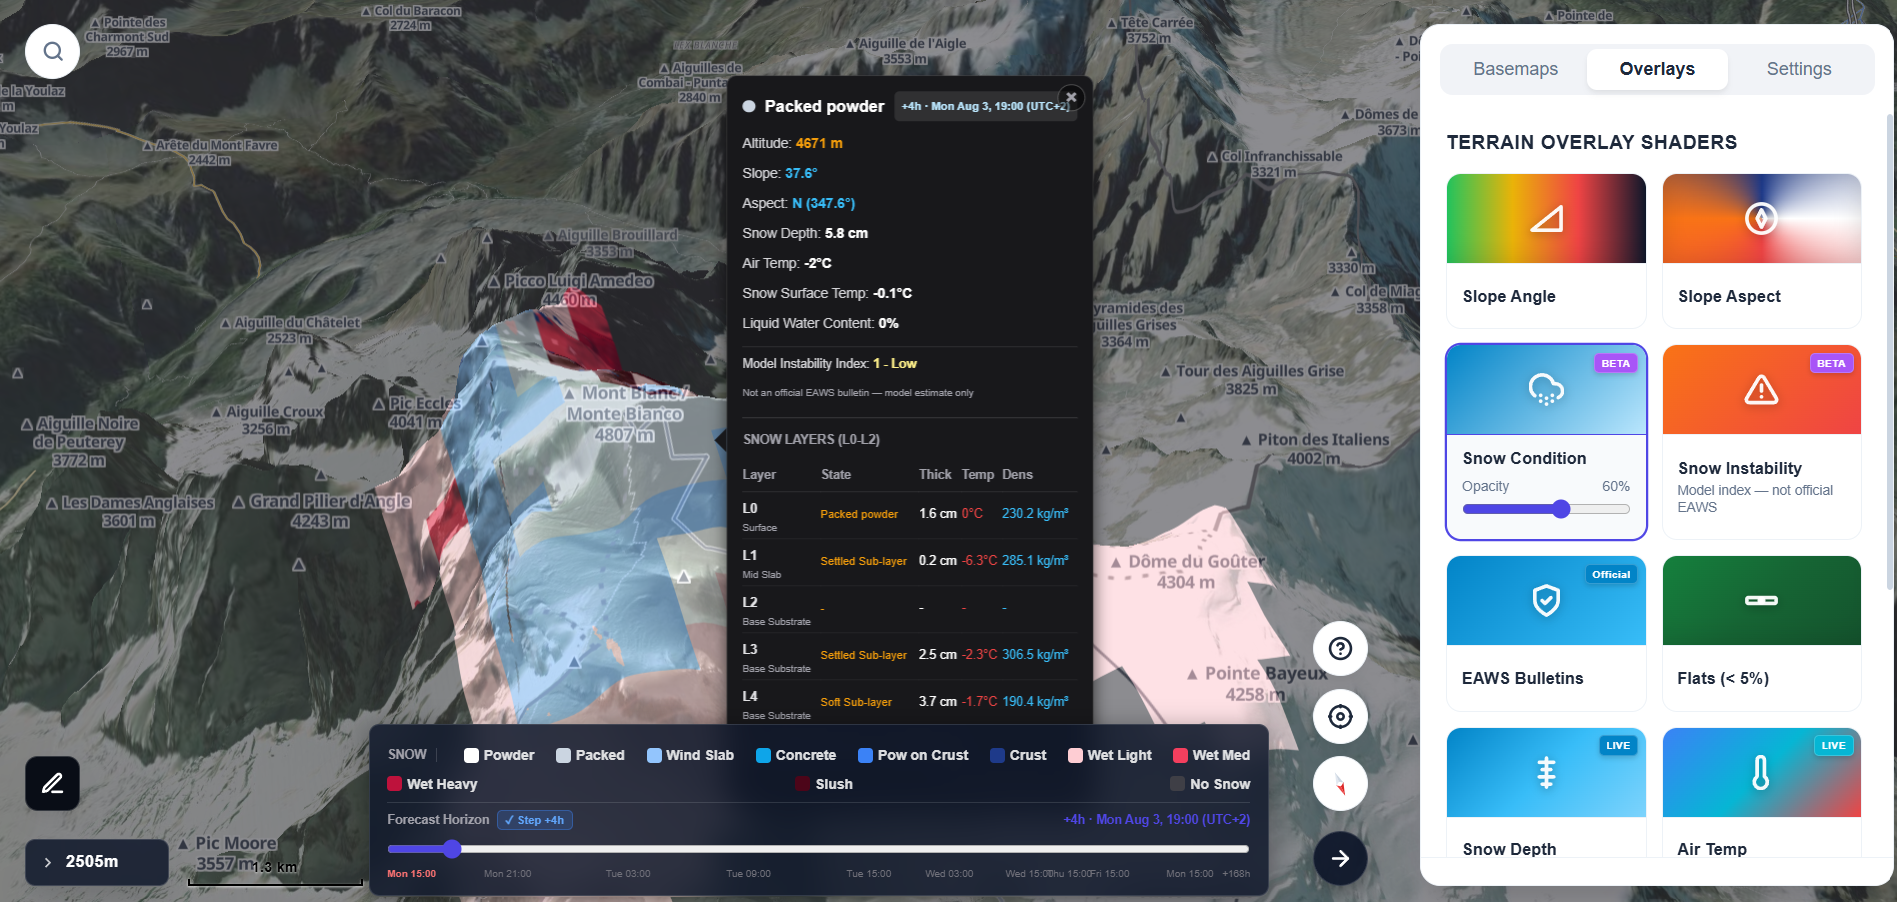
Task: Open the map search button
Action: pos(53,51)
